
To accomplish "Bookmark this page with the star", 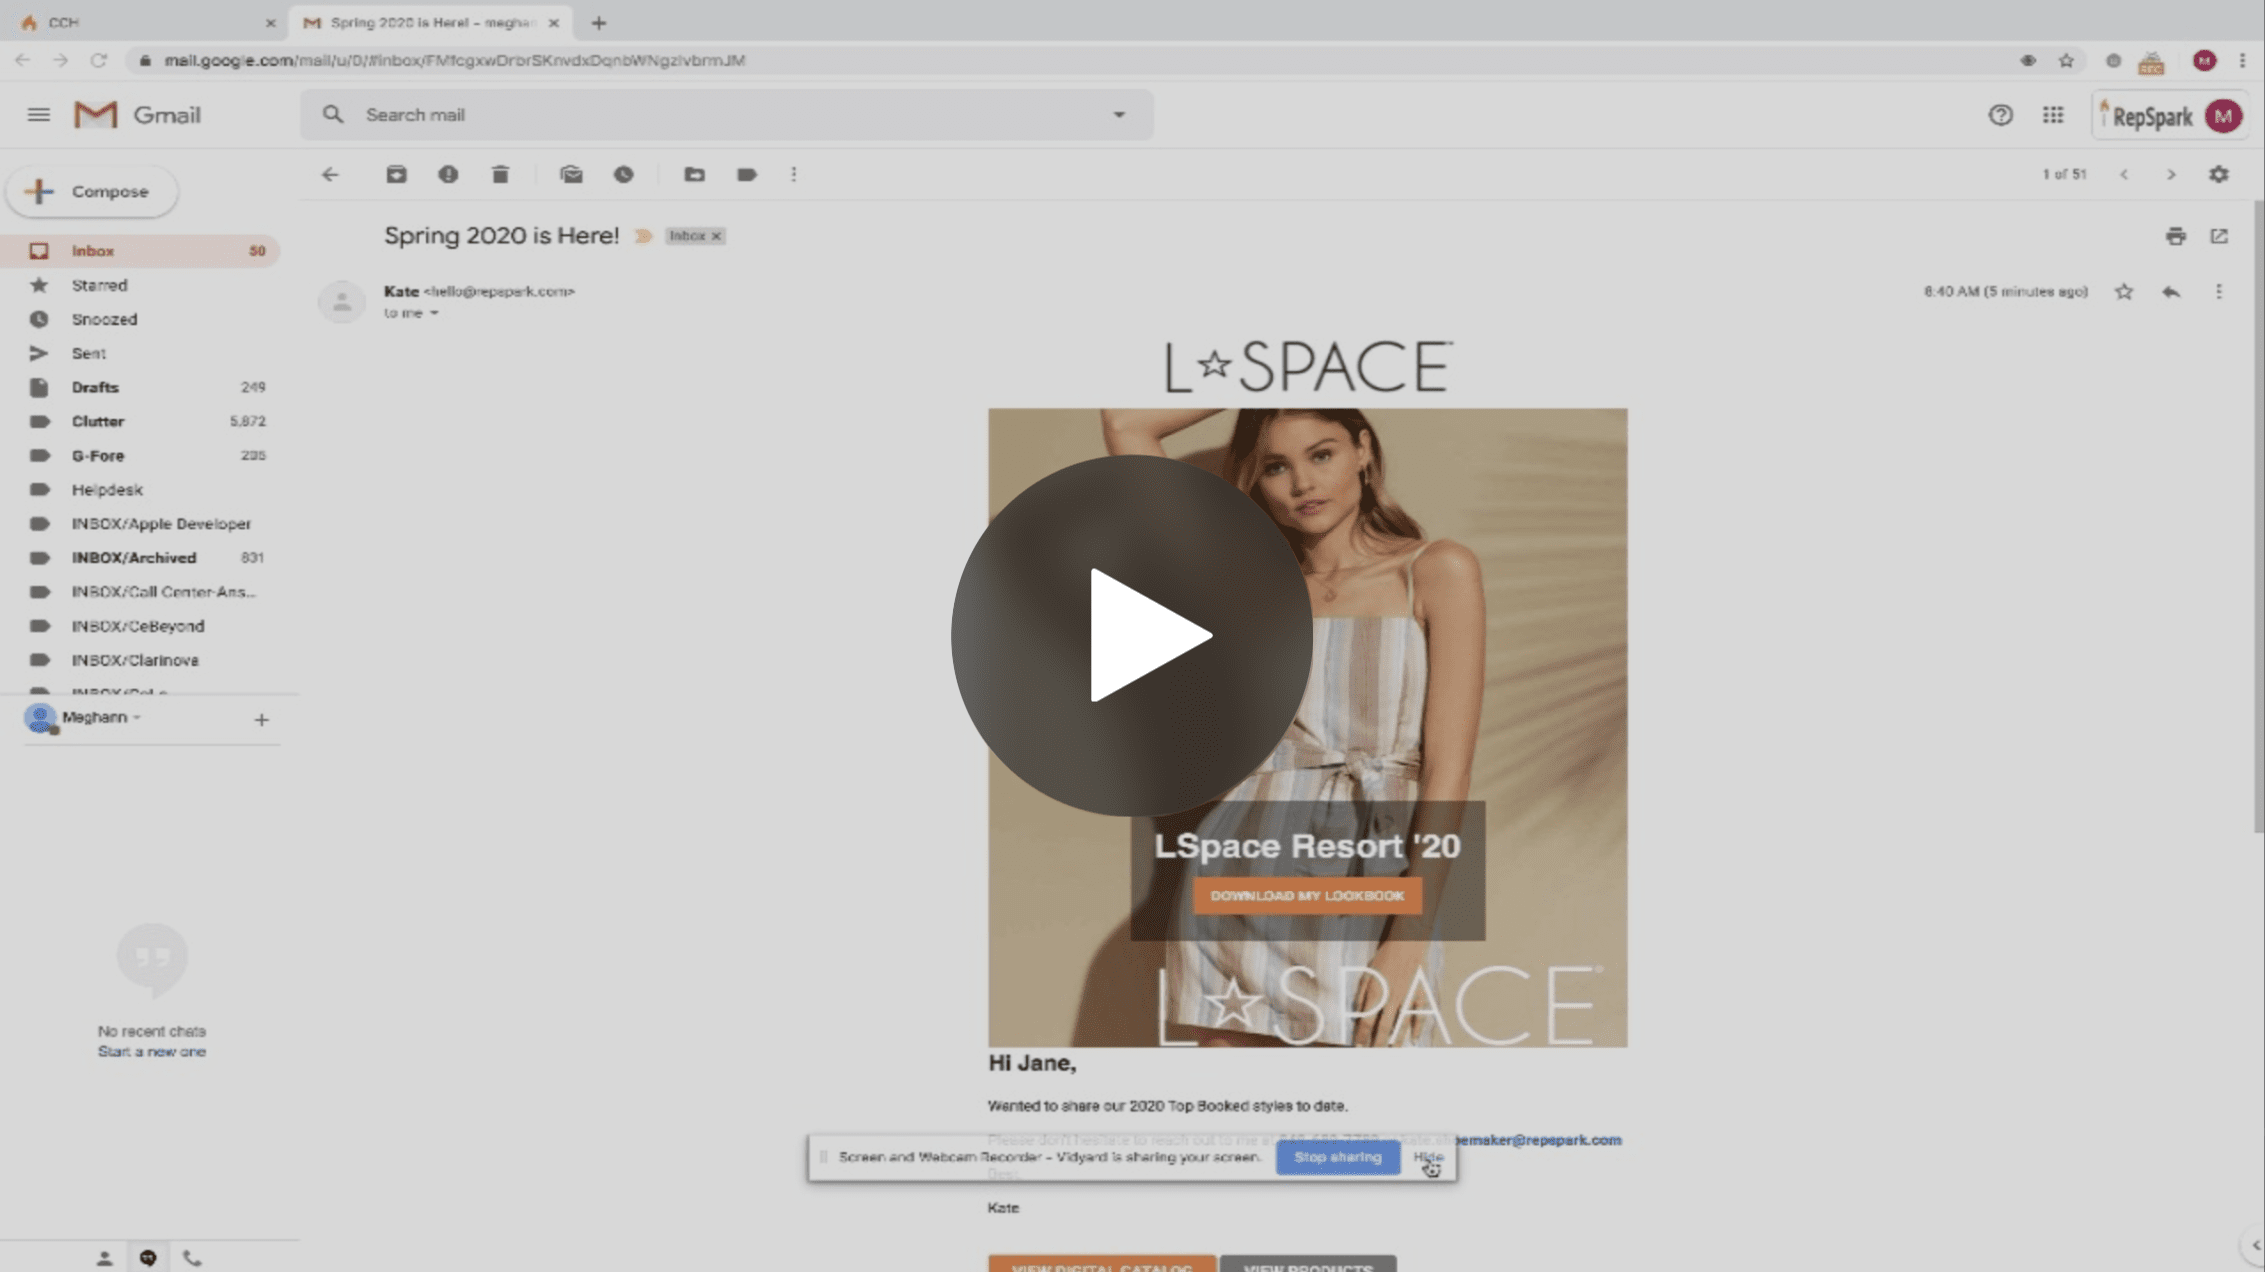I will pyautogui.click(x=2066, y=61).
